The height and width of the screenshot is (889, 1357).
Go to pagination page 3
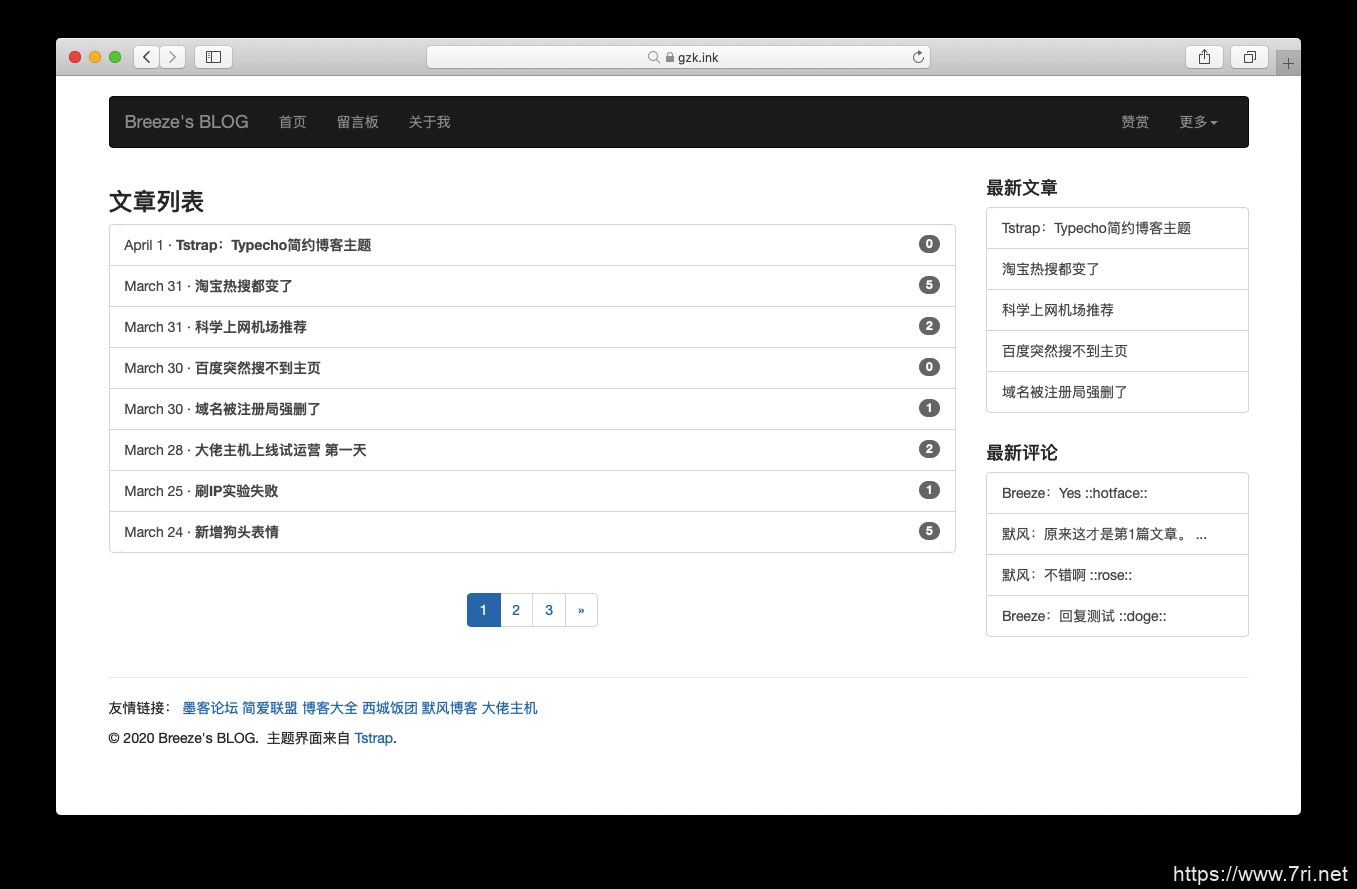pyautogui.click(x=549, y=610)
